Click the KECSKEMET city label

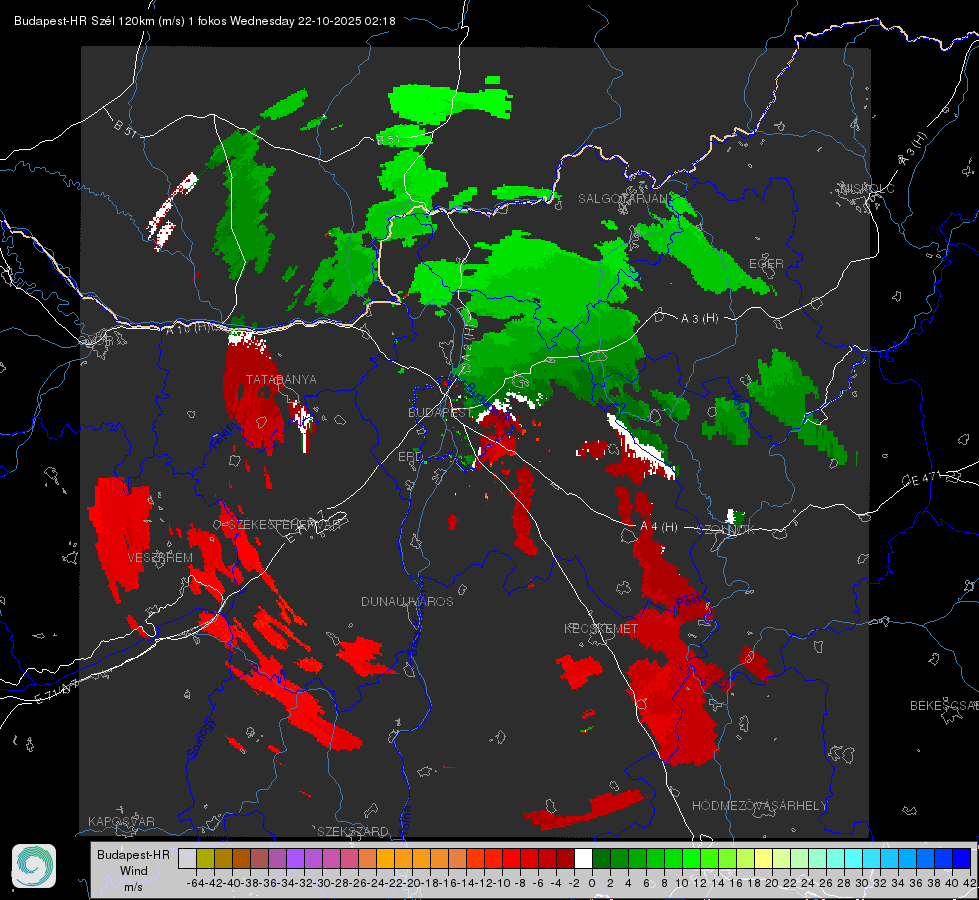pos(601,628)
